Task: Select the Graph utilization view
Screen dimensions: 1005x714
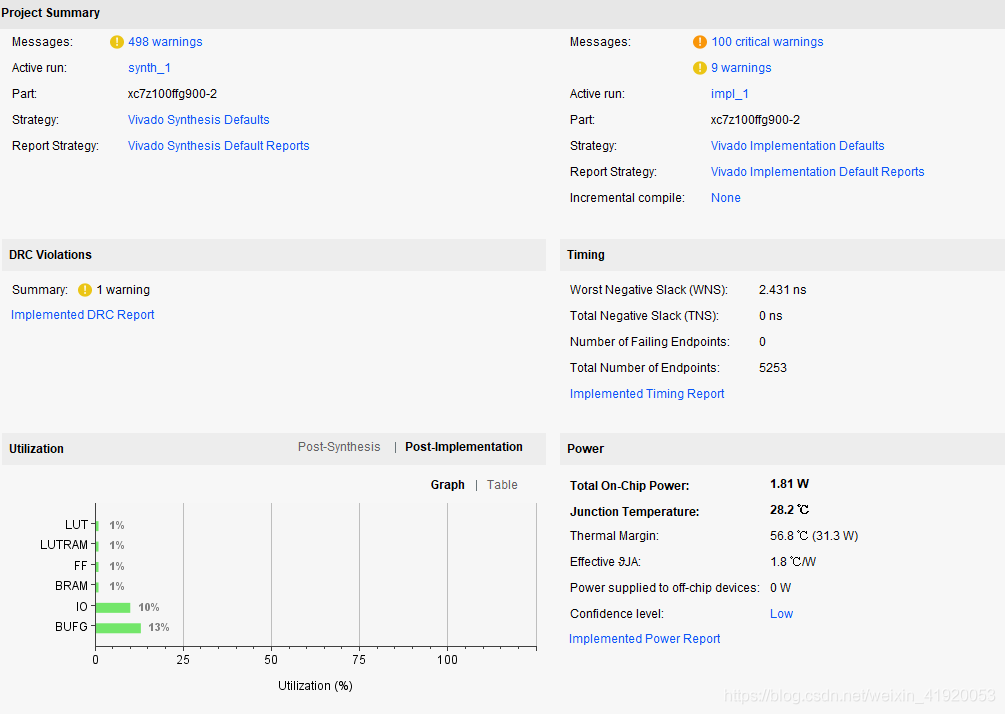Action: coord(447,485)
